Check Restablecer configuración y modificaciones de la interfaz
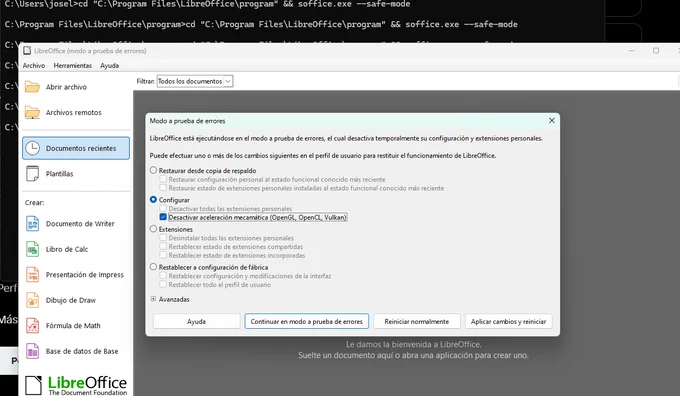680x396 pixels. (163, 276)
